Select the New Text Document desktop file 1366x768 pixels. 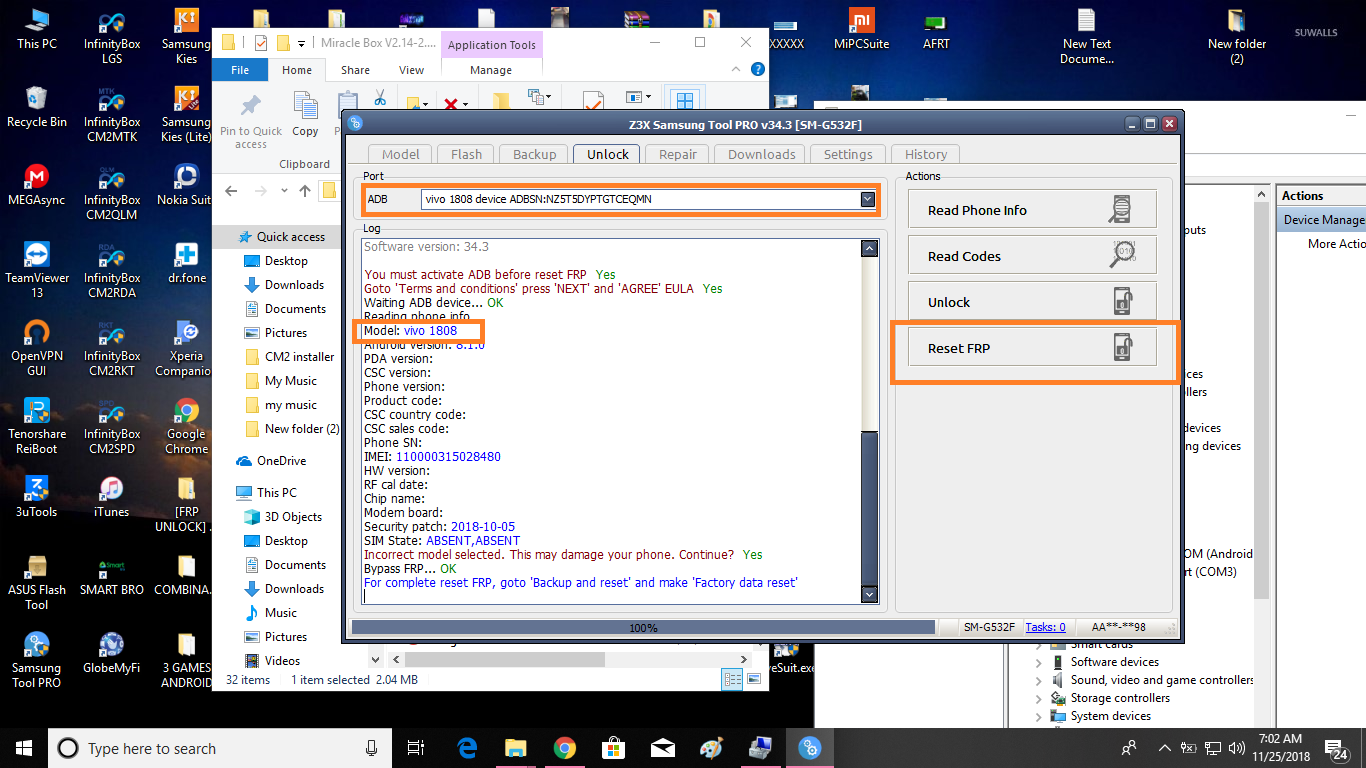click(x=1087, y=36)
